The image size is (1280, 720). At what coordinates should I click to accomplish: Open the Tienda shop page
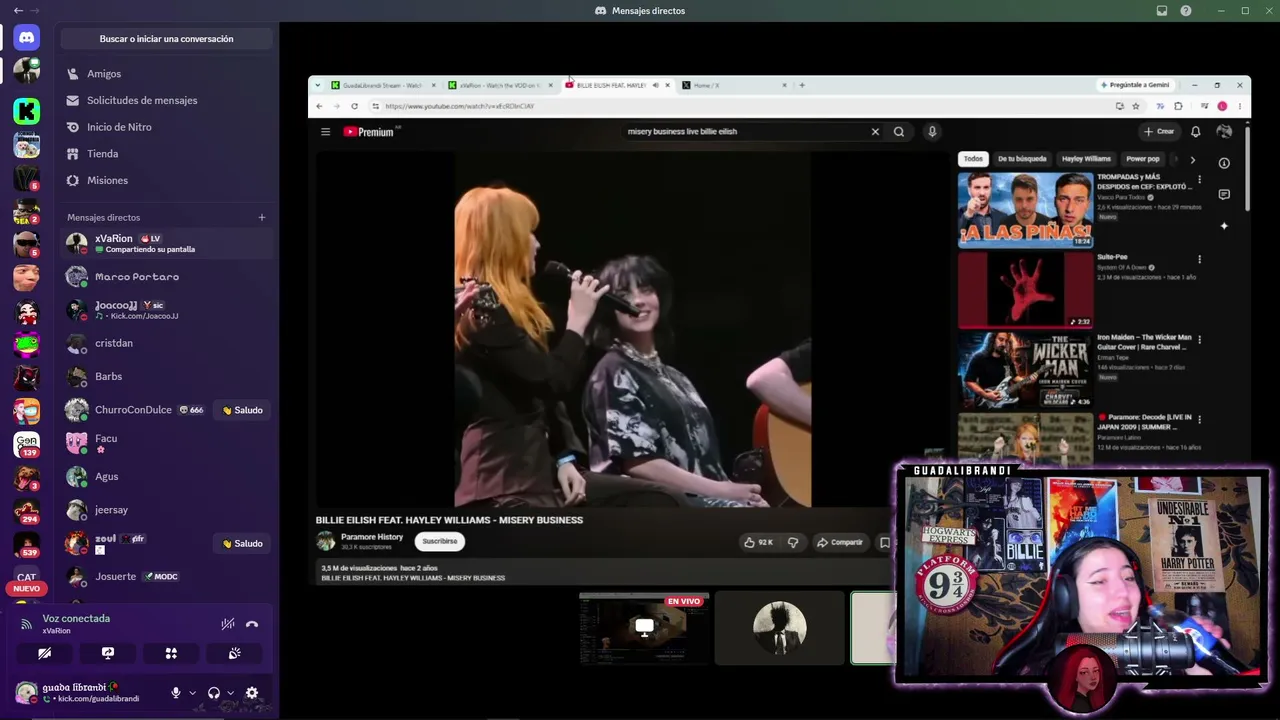tap(166, 154)
